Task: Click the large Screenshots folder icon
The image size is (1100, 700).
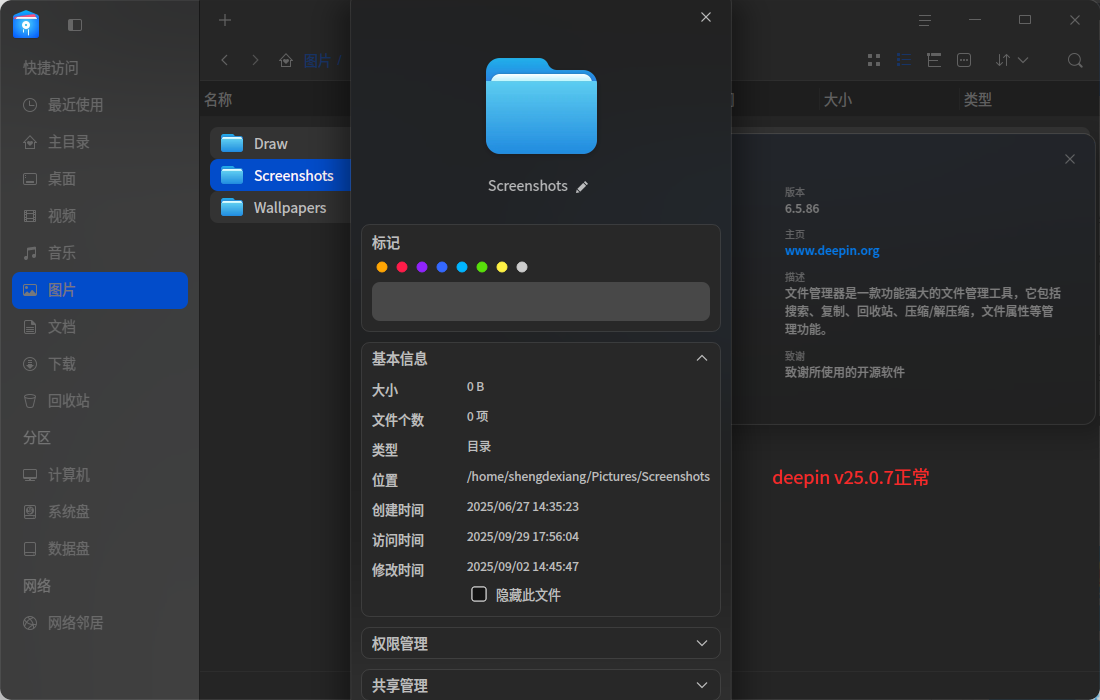Action: (x=541, y=106)
